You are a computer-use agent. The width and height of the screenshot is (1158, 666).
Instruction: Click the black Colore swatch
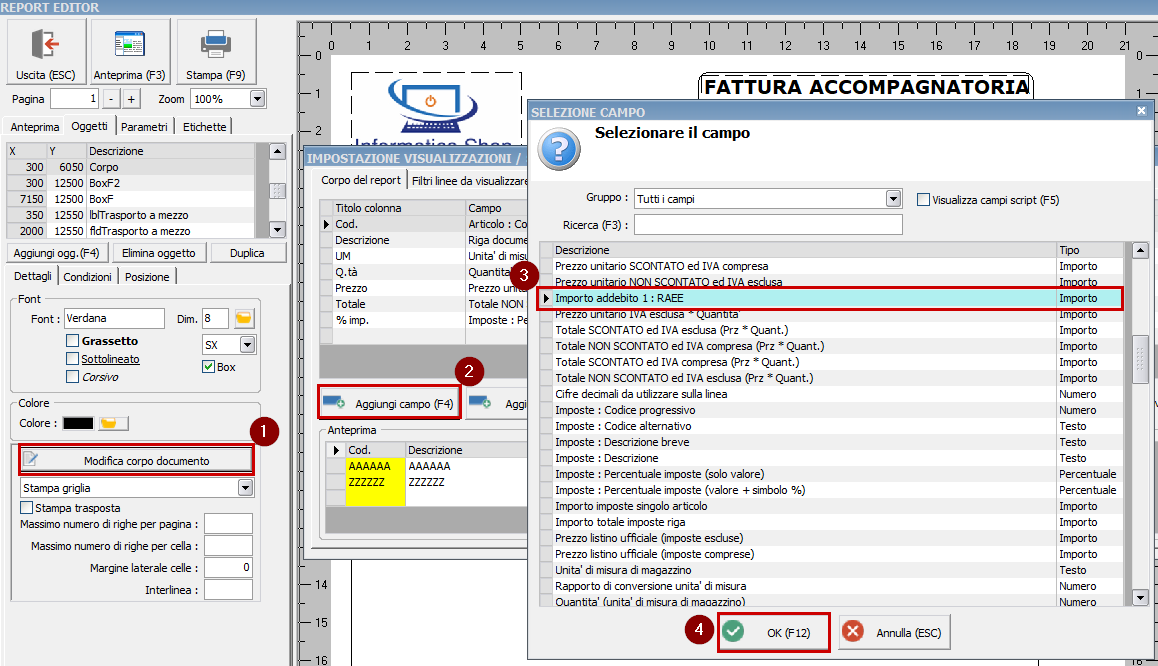click(x=78, y=423)
